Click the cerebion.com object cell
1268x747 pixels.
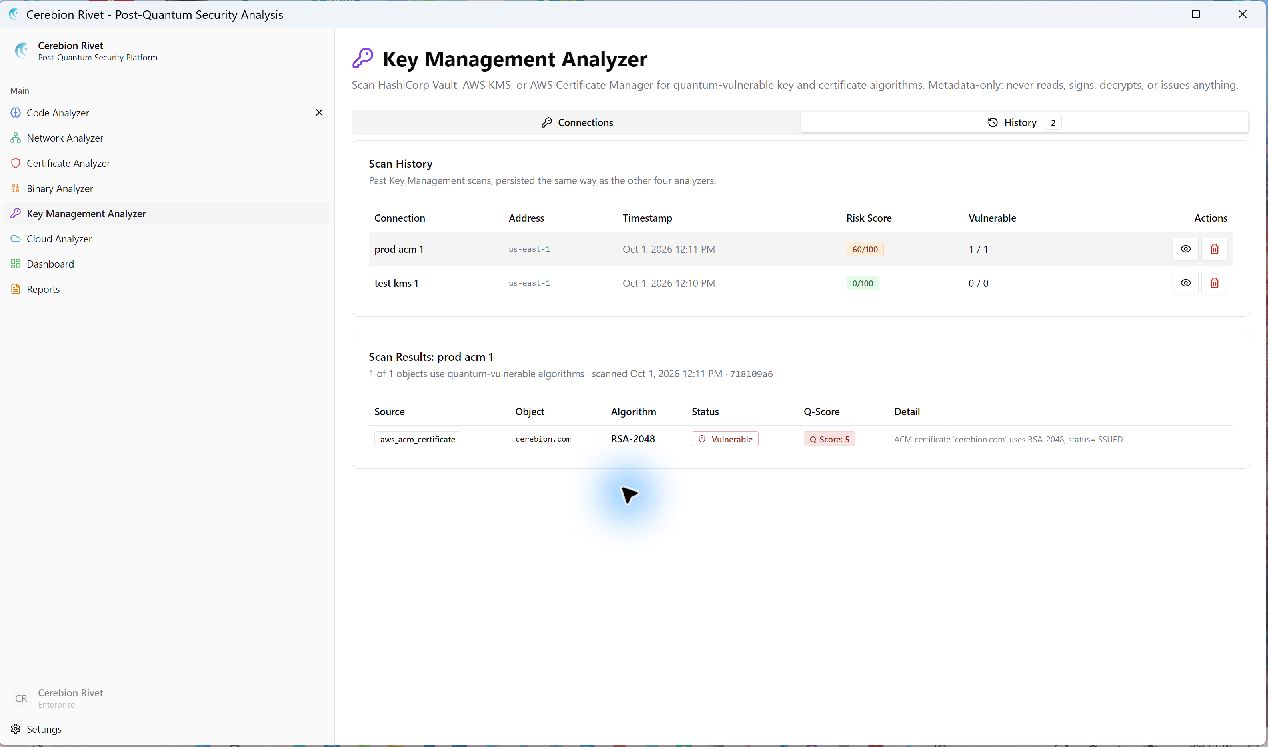point(543,439)
